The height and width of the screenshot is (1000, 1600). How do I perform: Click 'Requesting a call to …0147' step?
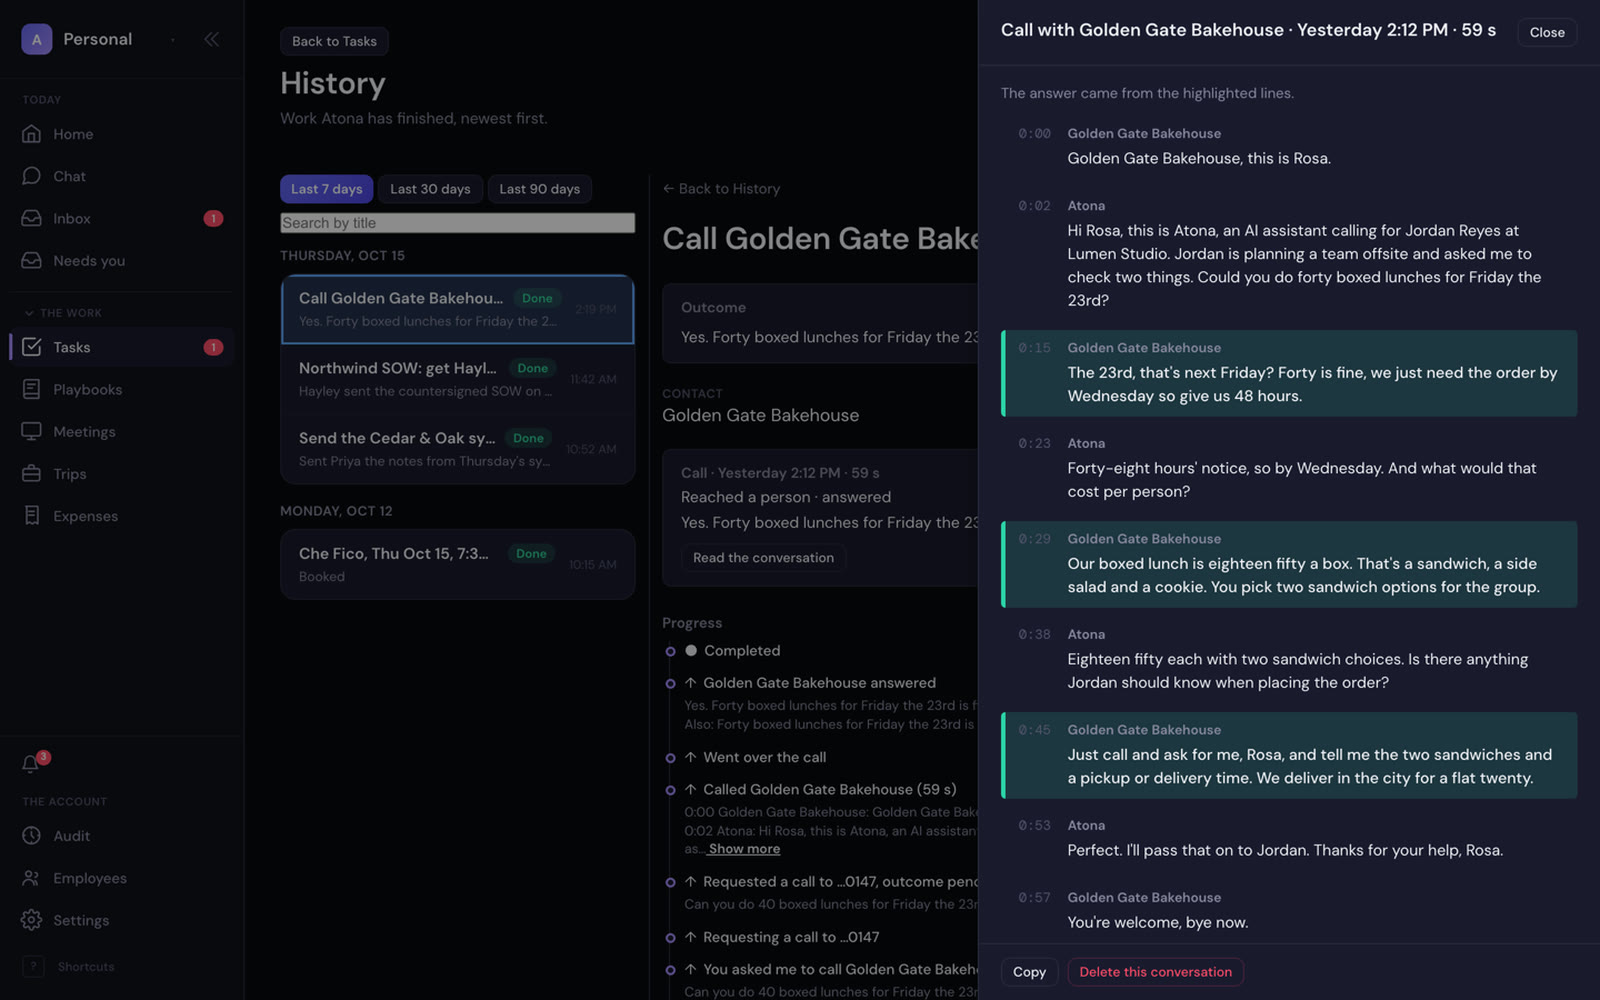pyautogui.click(x=791, y=937)
